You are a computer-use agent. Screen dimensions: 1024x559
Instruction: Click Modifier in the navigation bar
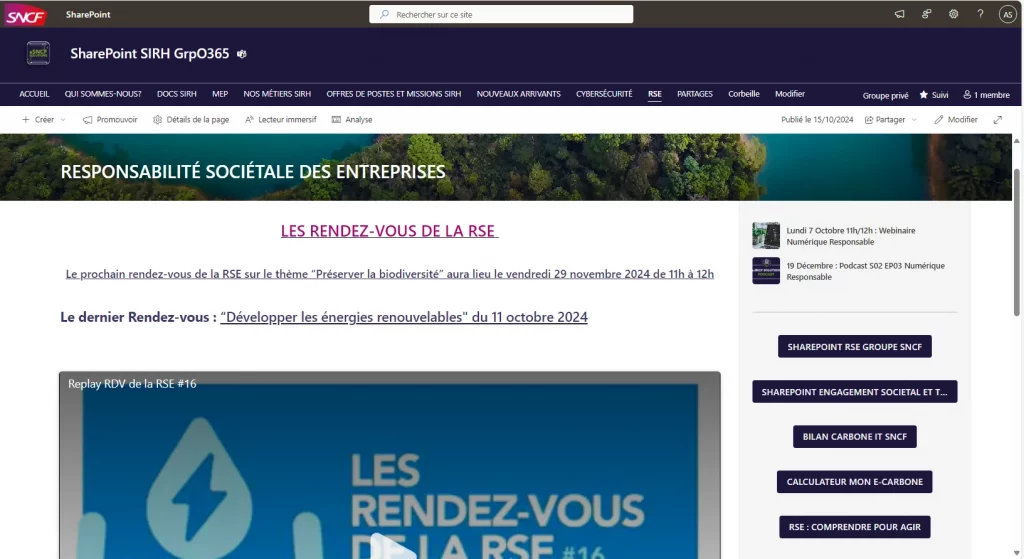pos(790,94)
